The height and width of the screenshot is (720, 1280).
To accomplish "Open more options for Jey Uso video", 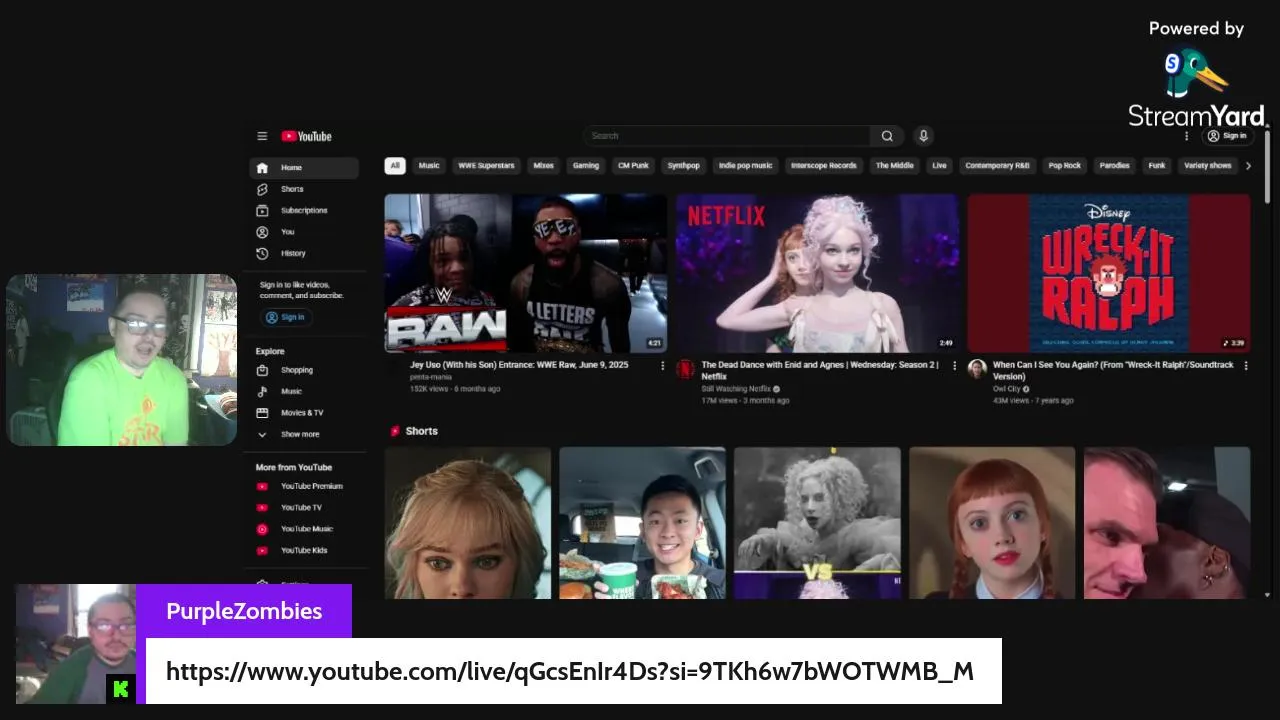I will [x=662, y=366].
